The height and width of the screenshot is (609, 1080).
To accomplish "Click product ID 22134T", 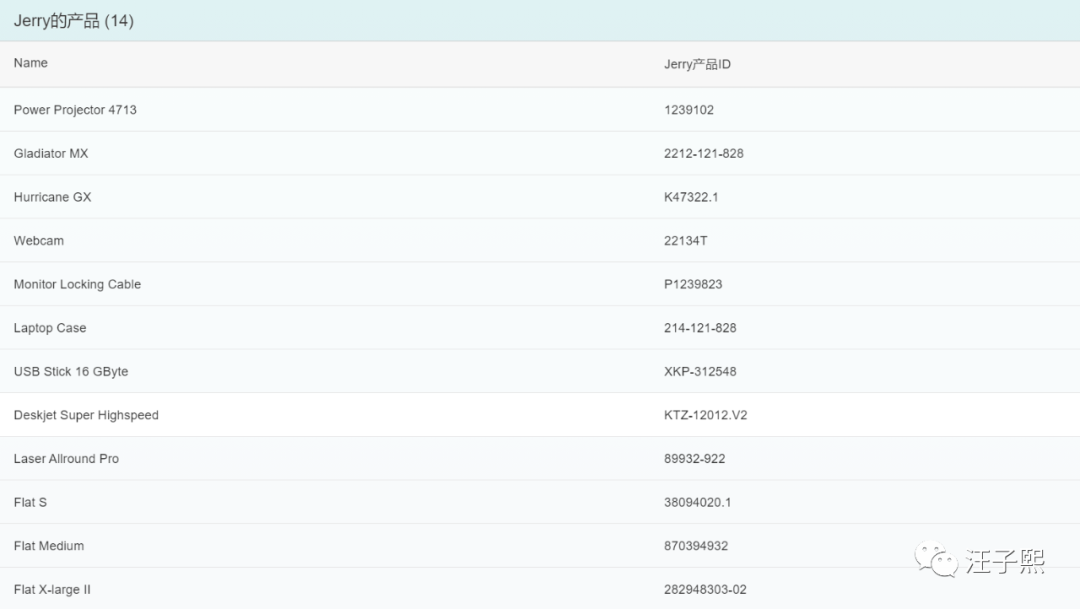I will point(685,240).
